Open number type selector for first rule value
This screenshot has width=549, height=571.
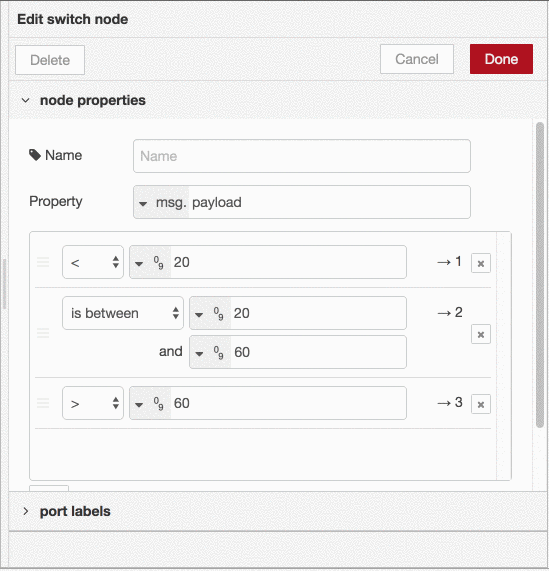150,262
